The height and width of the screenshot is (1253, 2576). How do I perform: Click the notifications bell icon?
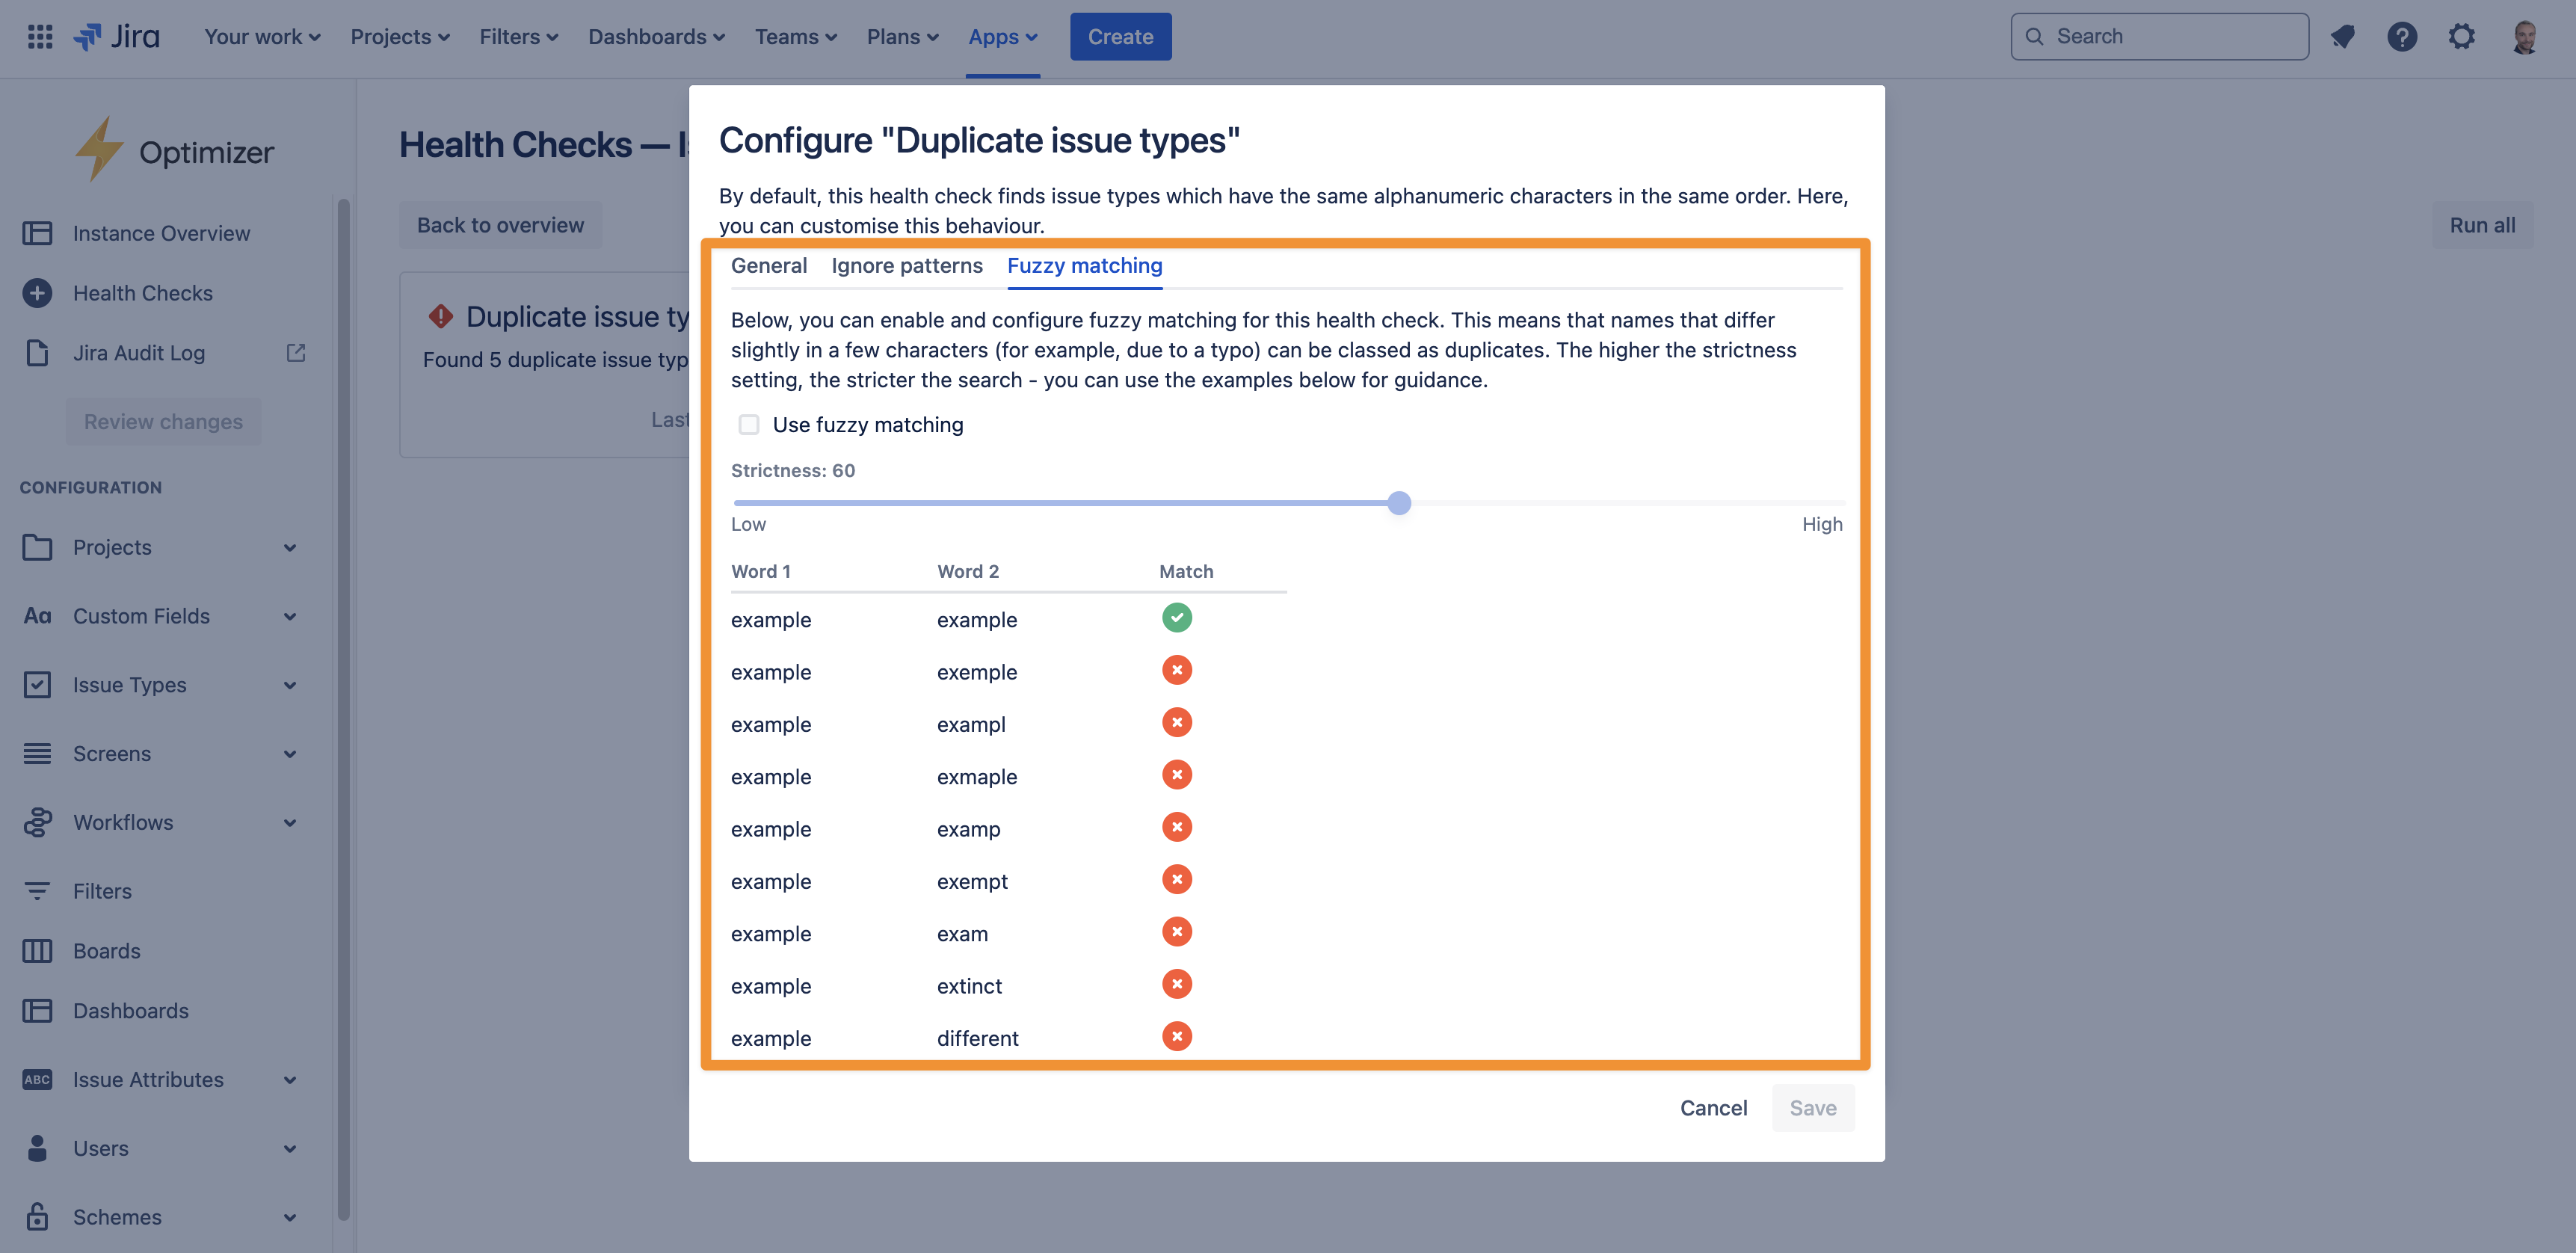point(2342,37)
